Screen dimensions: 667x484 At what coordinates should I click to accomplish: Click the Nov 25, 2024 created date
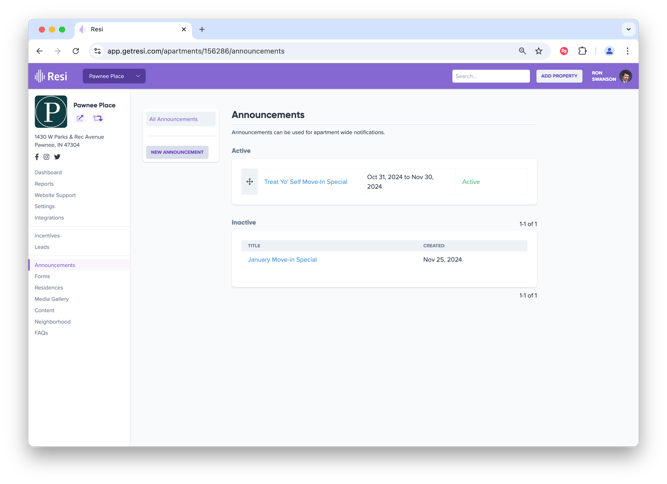coord(442,259)
